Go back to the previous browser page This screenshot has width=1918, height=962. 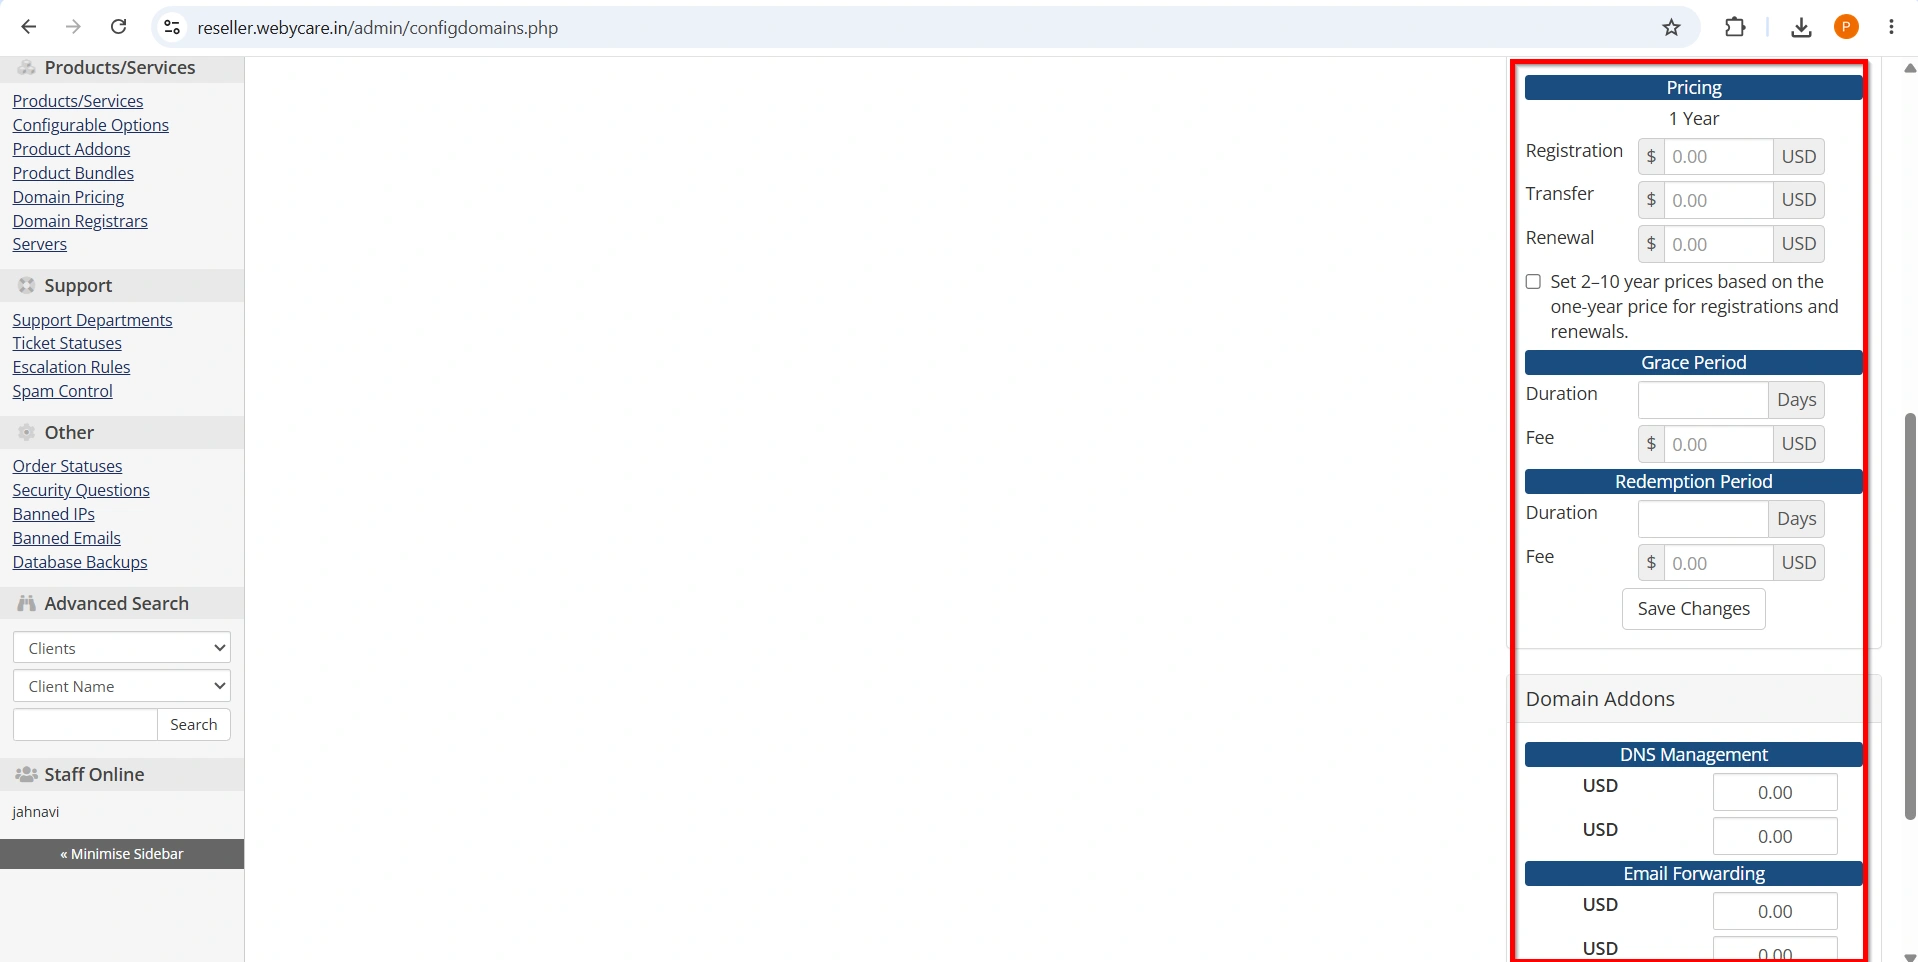pos(29,27)
